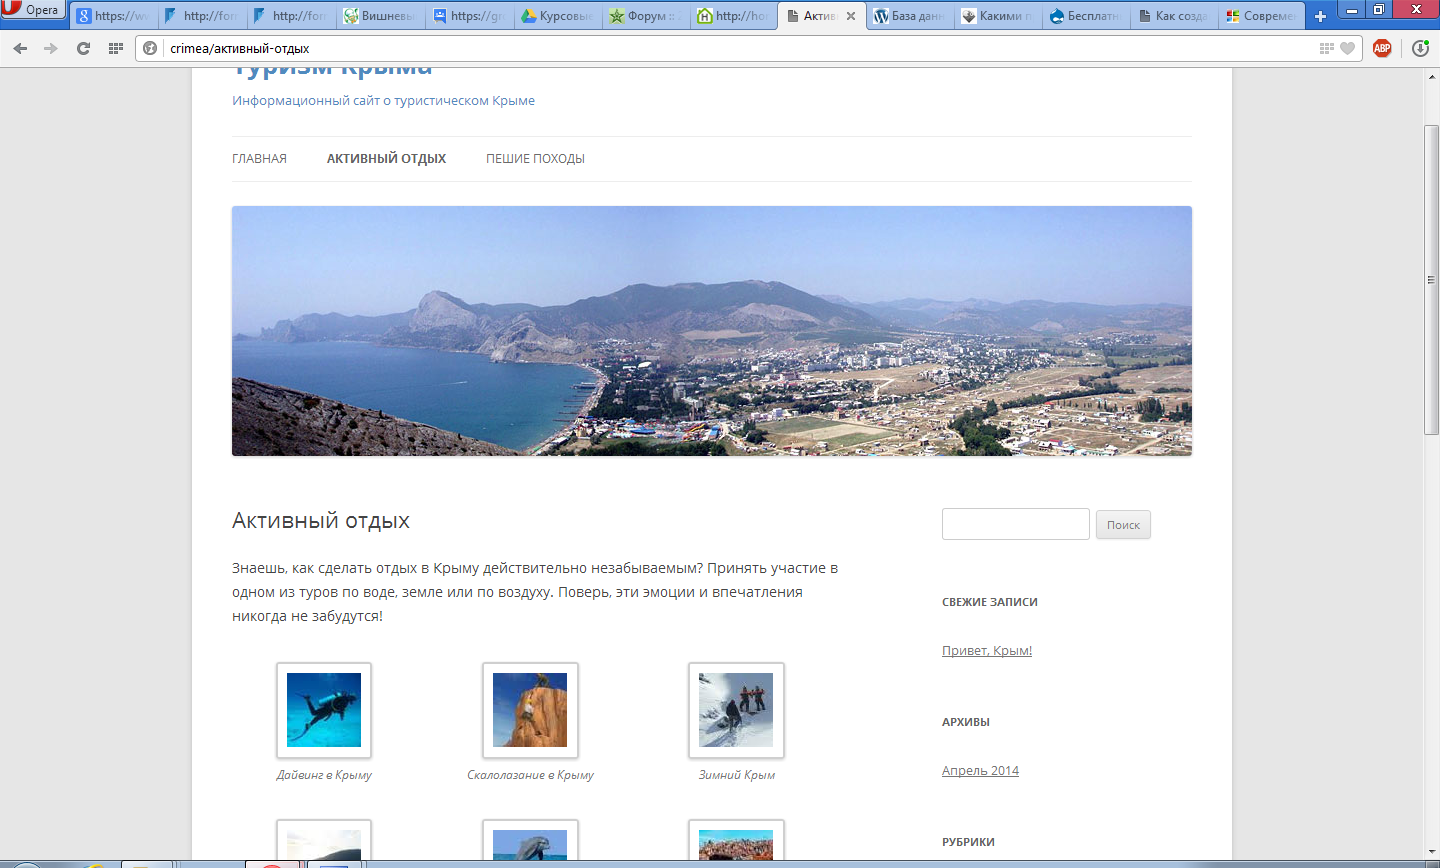The width and height of the screenshot is (1440, 868).
Task: Click the page vertical scrollbar thumb
Action: 1431,280
